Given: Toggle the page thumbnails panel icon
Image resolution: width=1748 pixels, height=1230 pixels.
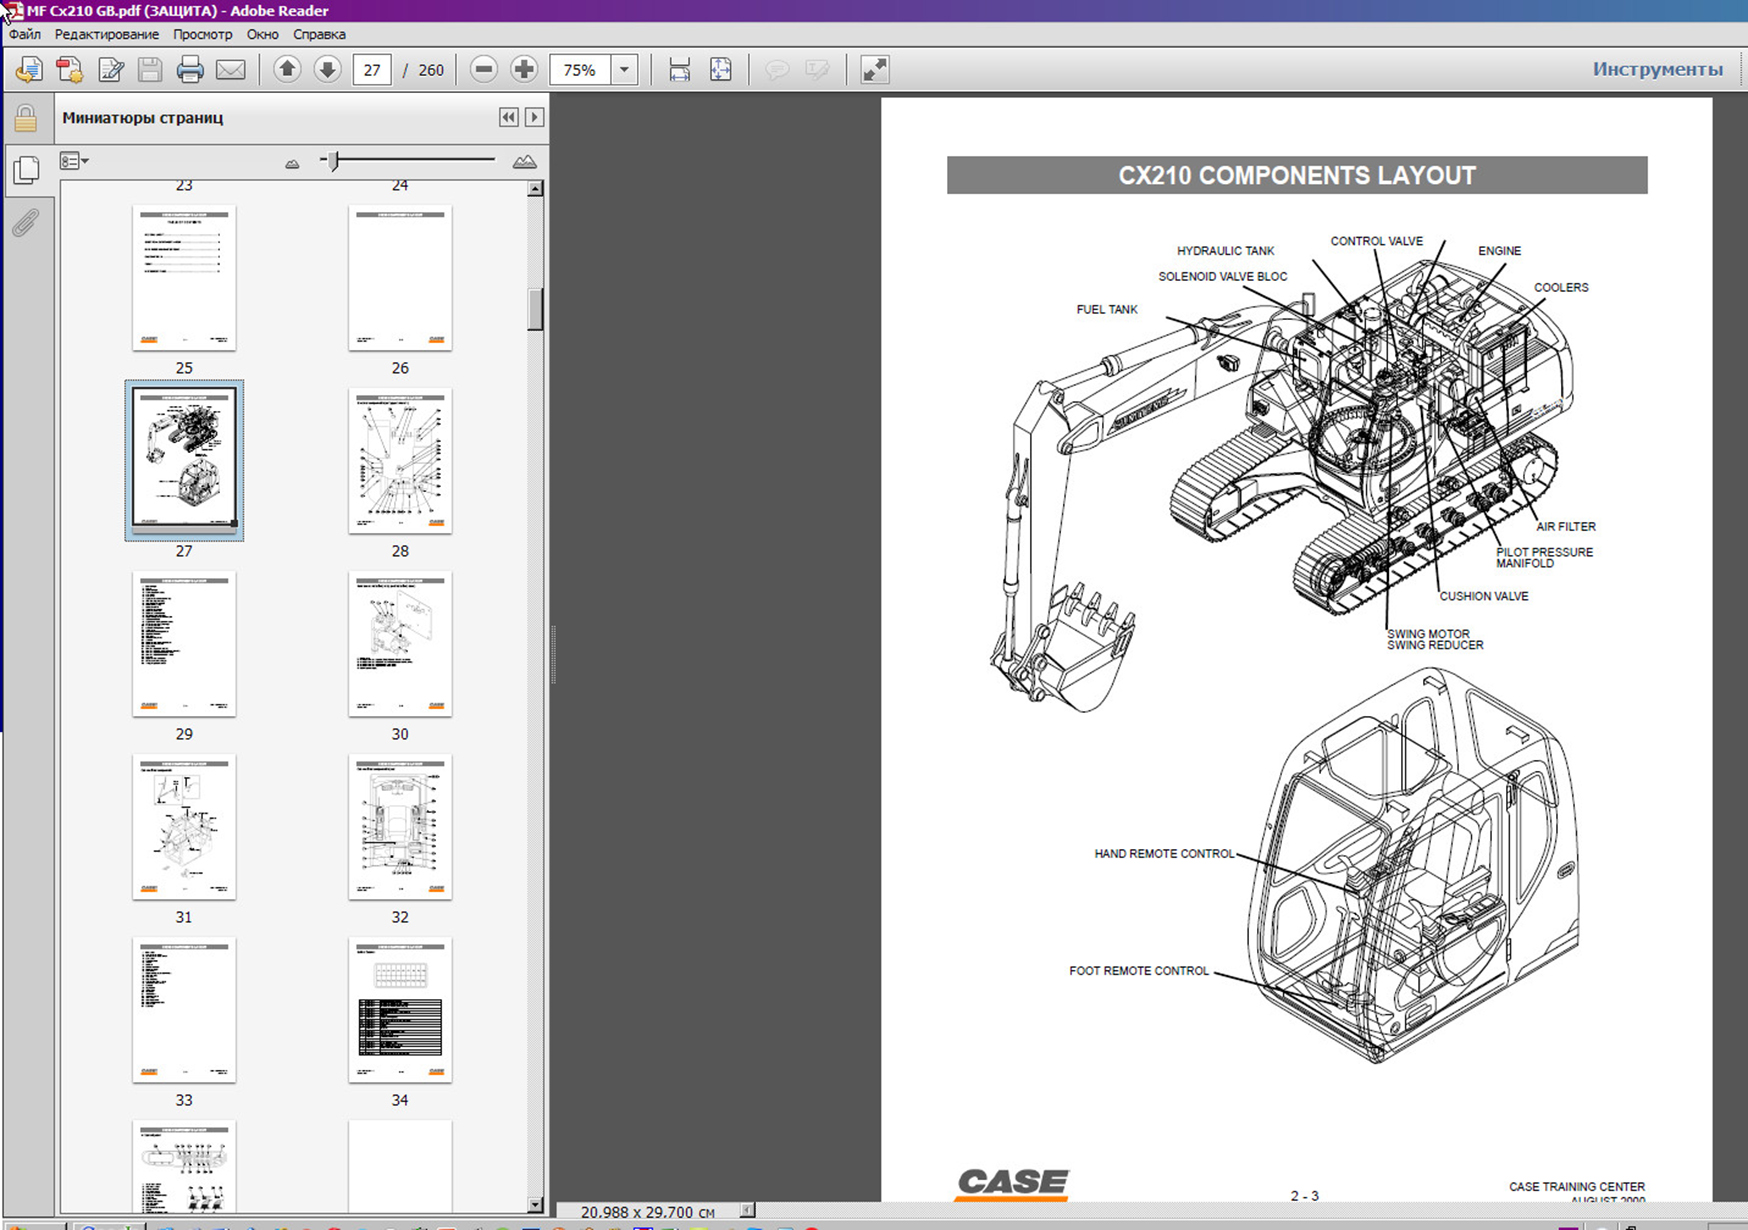Looking at the screenshot, I should [26, 170].
